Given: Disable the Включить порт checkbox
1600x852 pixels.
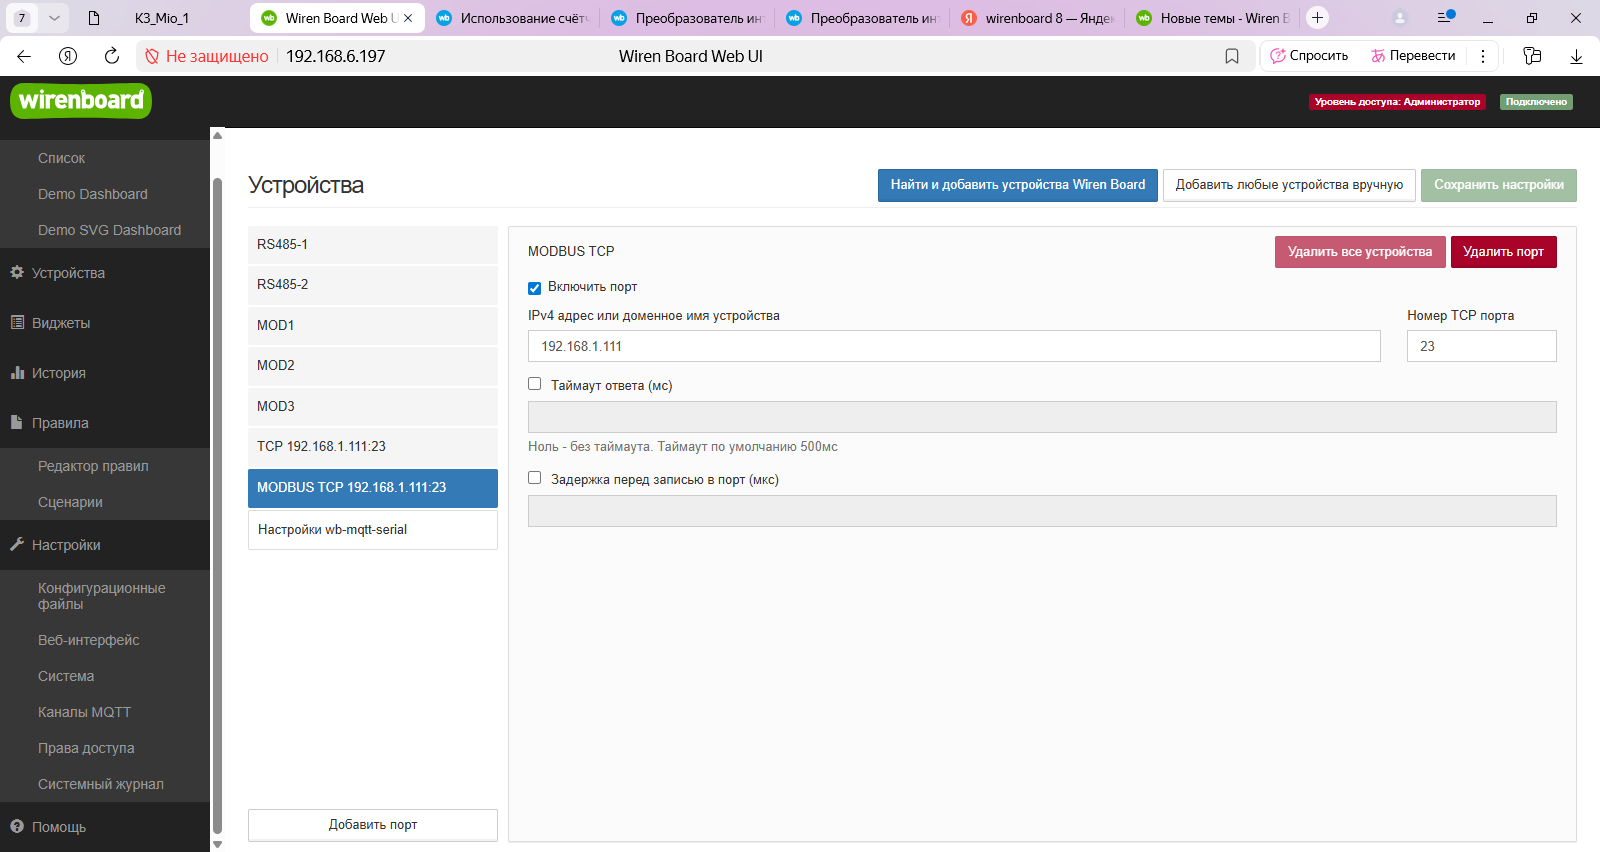Looking at the screenshot, I should pos(534,288).
